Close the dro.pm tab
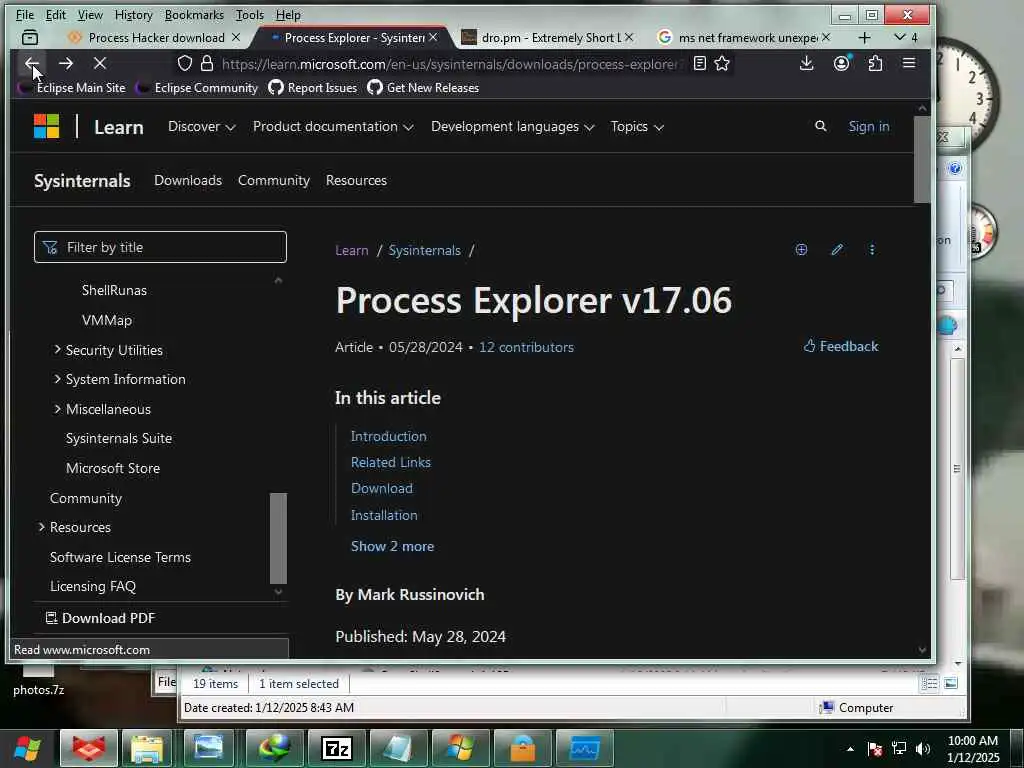1024x768 pixels. [x=629, y=37]
